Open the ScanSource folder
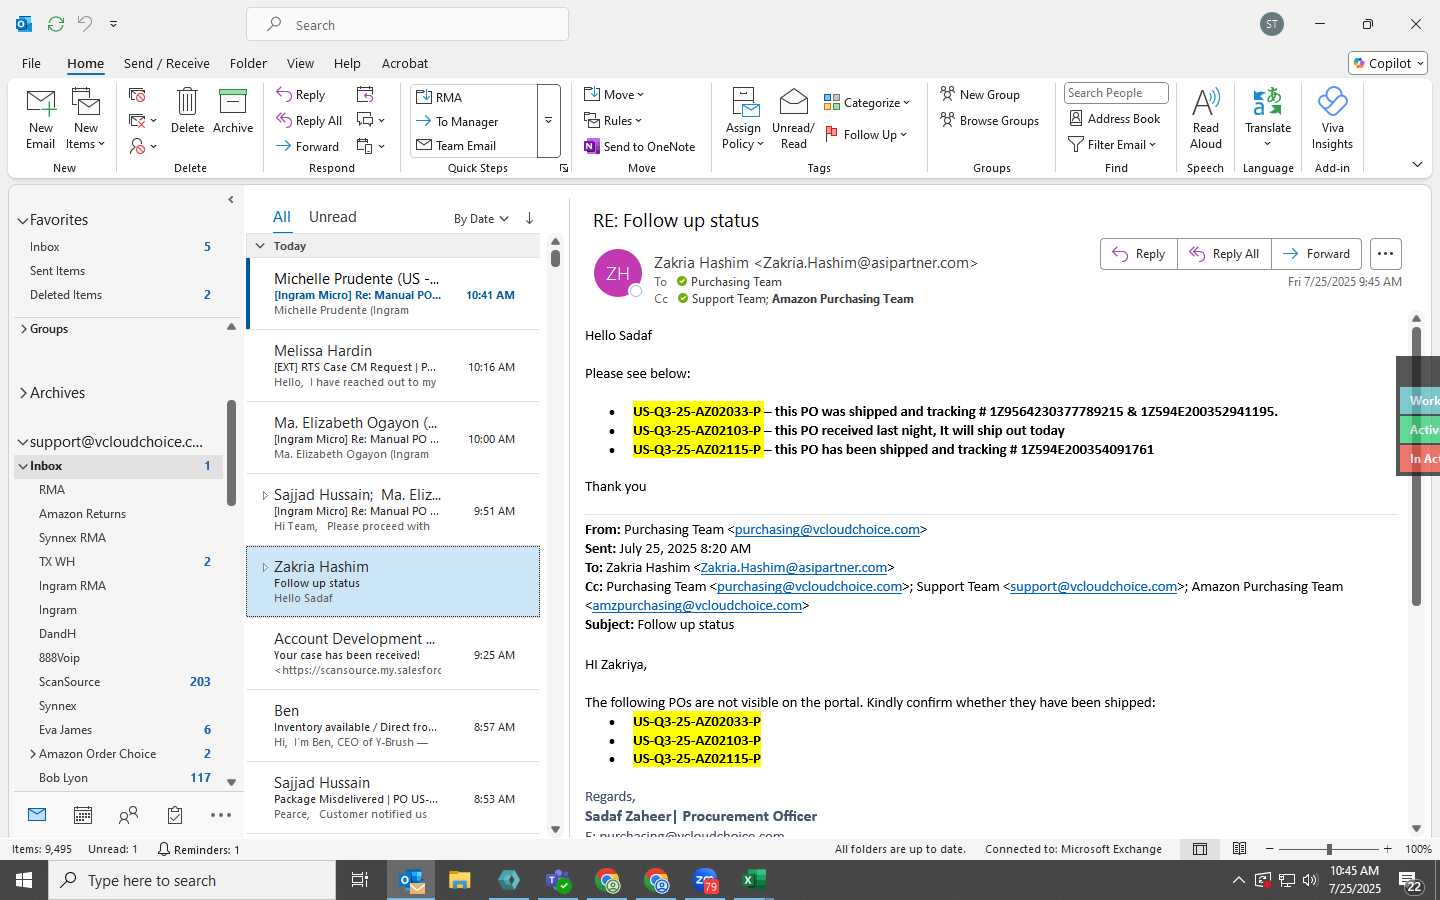Viewport: 1440px width, 900px height. 69,682
